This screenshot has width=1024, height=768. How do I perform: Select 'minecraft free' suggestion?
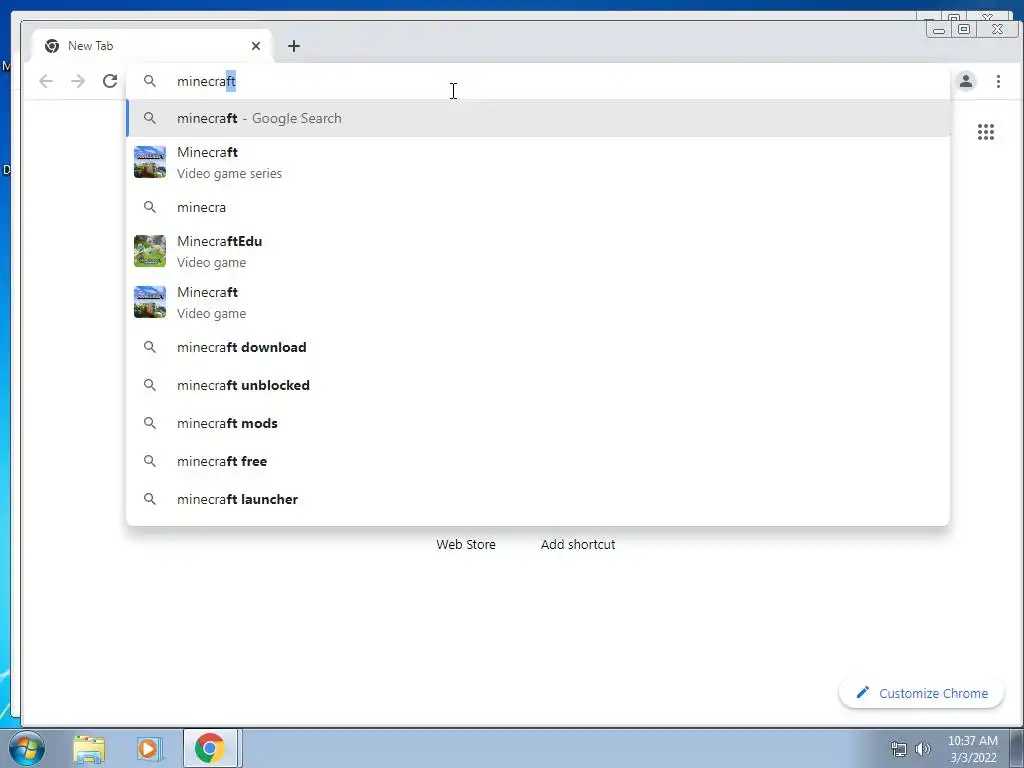(538, 461)
